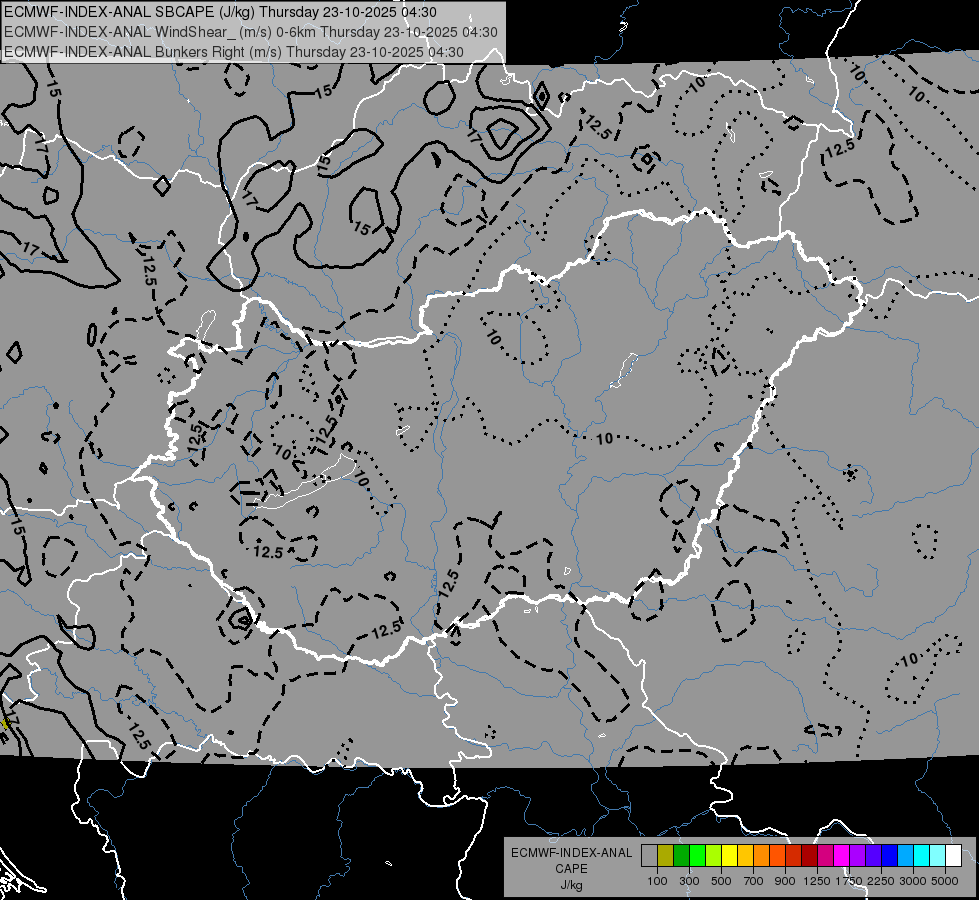Image resolution: width=979 pixels, height=900 pixels.
Task: Click the dark maroon-red legend swatch
Action: (809, 856)
